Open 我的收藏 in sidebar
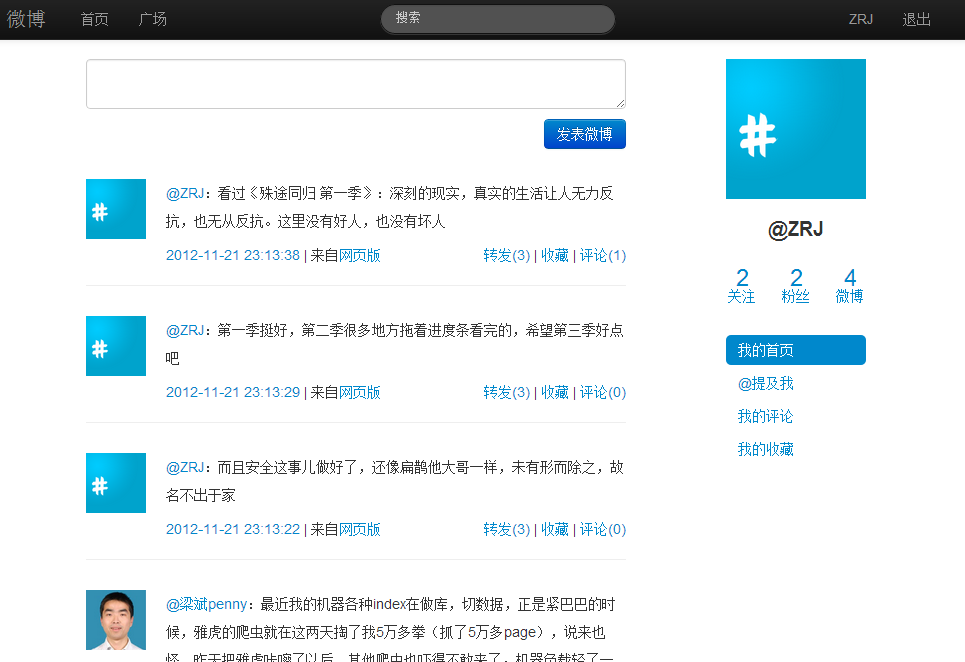 pos(765,449)
